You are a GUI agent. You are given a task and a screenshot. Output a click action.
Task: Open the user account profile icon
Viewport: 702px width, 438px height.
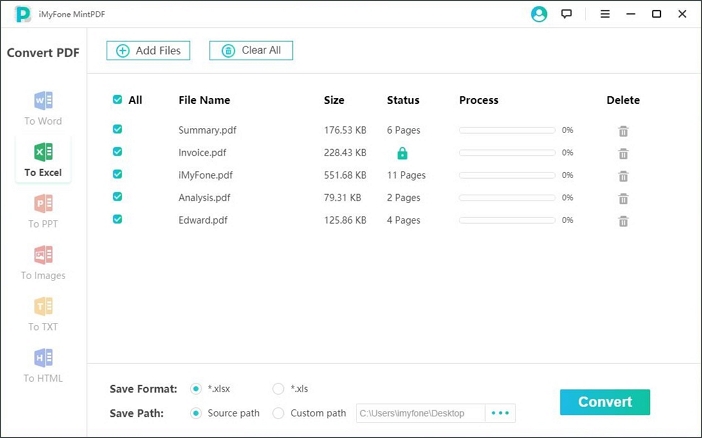point(539,14)
